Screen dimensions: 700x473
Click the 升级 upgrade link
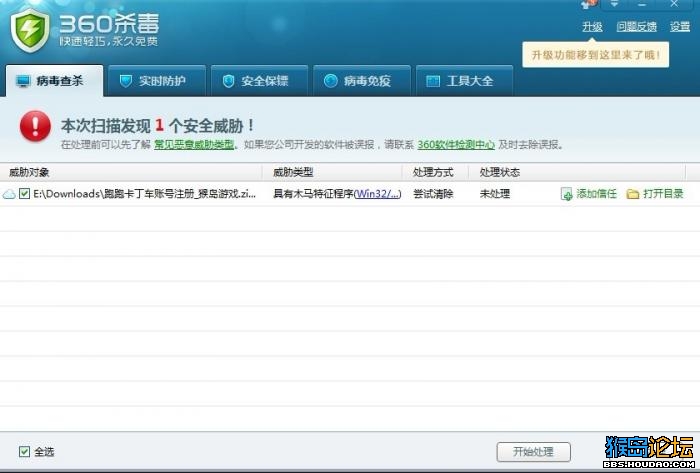[x=592, y=27]
